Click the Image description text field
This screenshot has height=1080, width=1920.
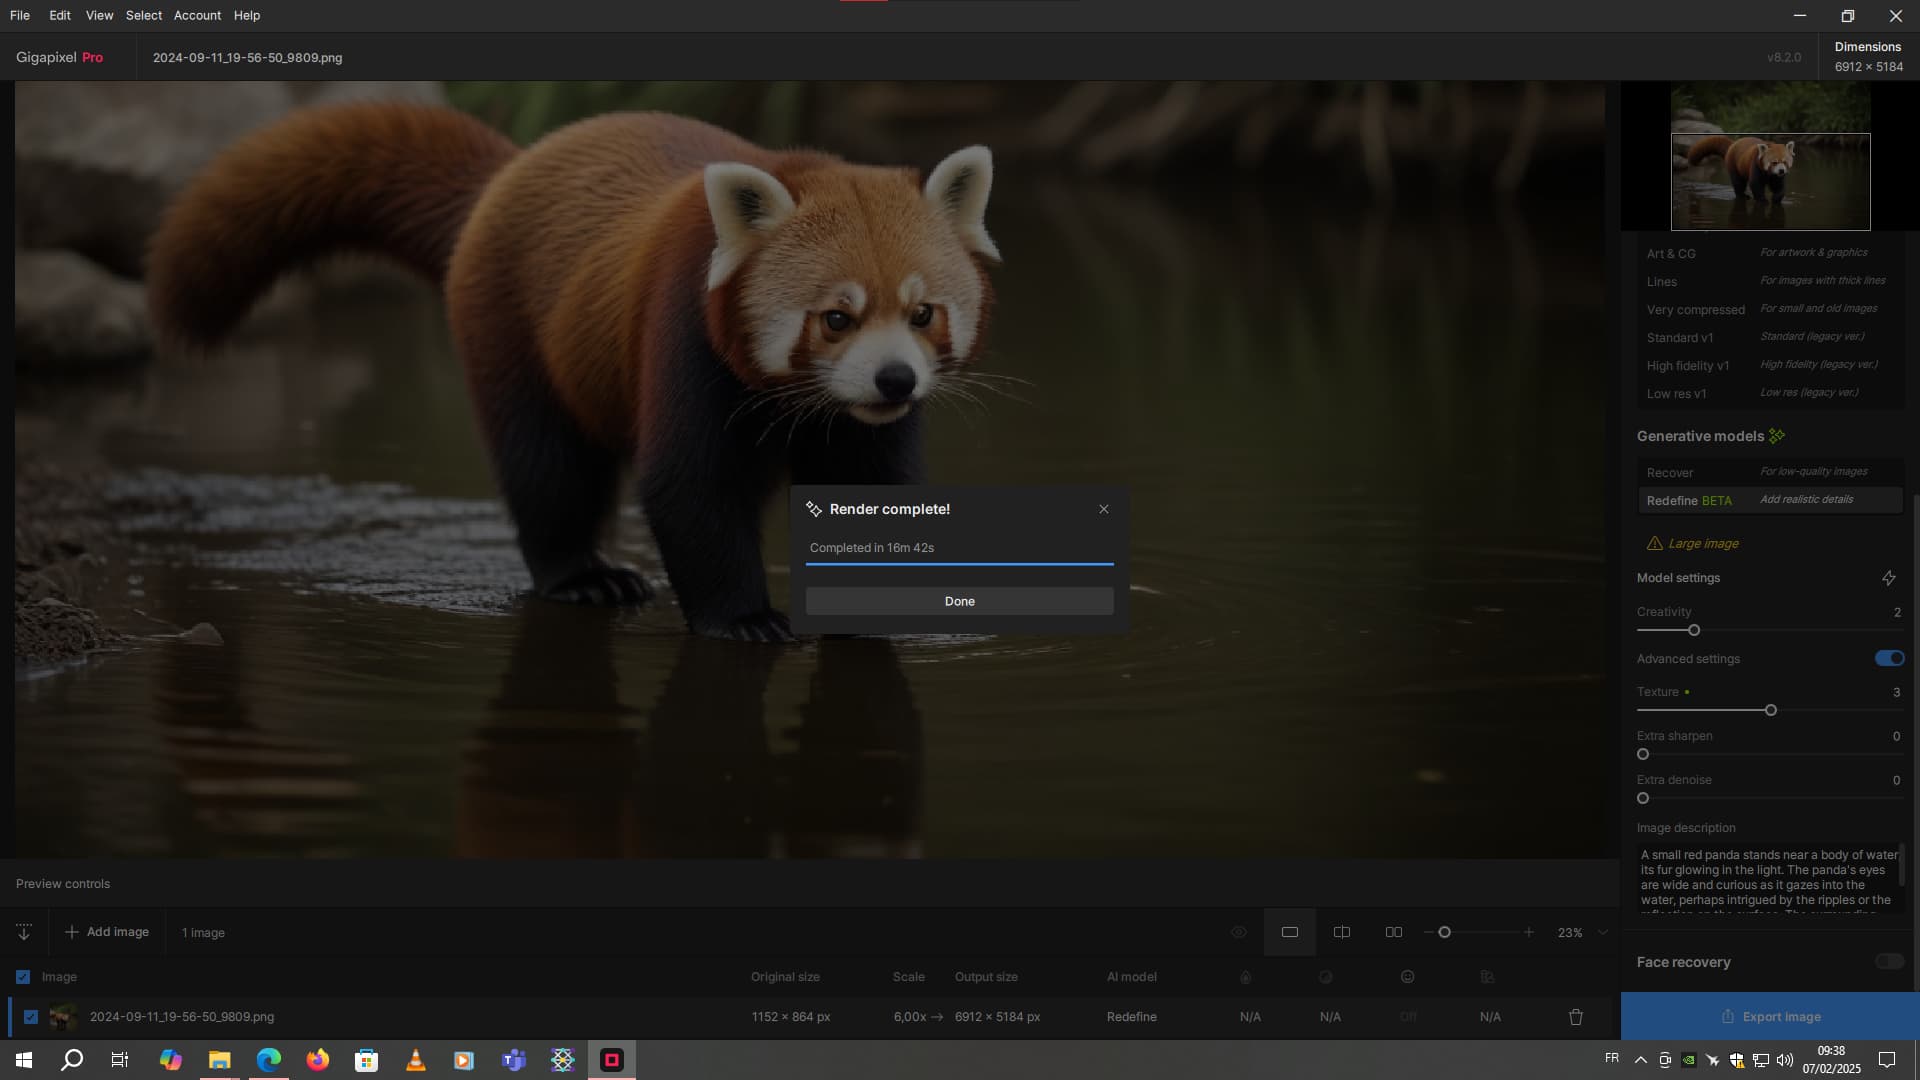pos(1766,878)
